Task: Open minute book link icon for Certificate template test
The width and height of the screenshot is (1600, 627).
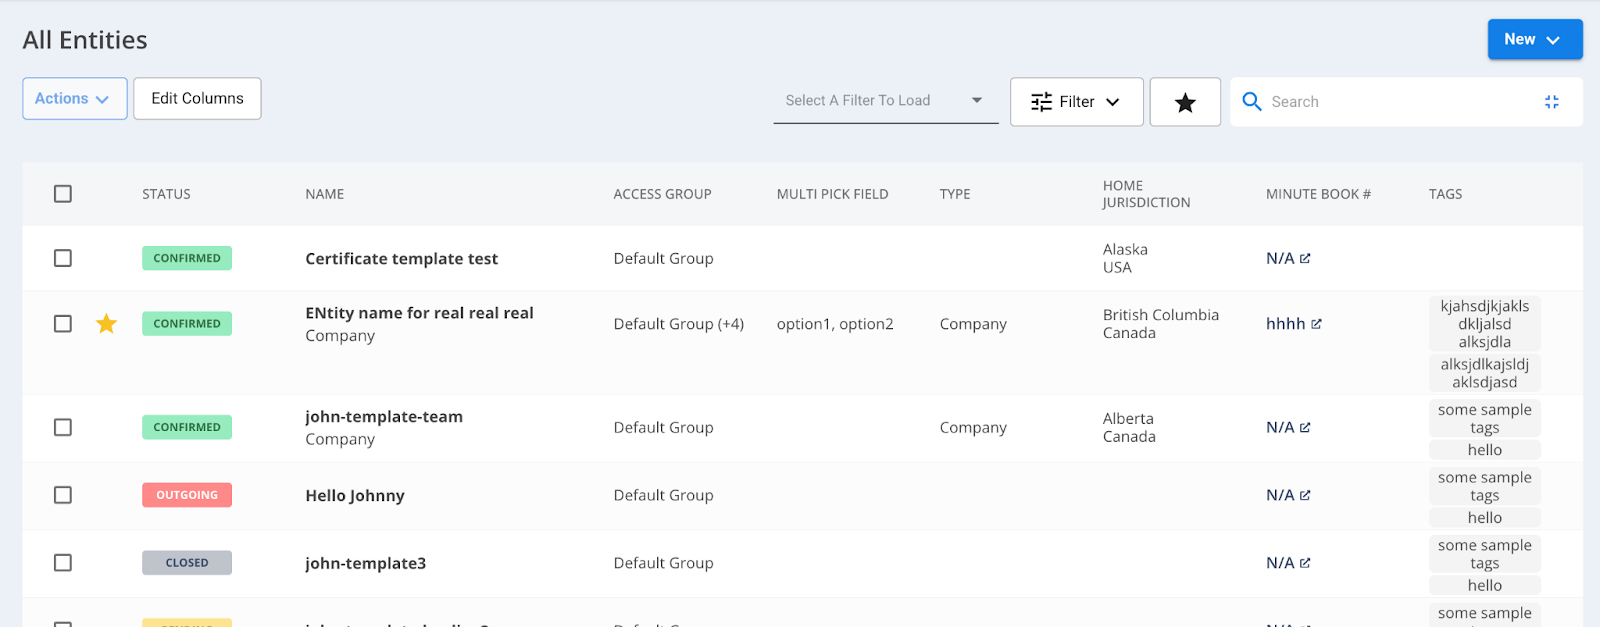Action: pyautogui.click(x=1305, y=258)
